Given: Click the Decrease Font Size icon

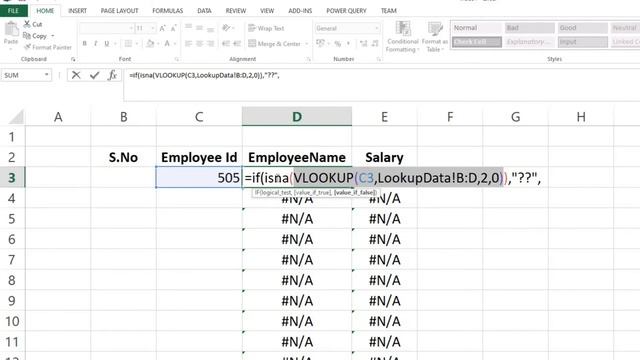Looking at the screenshot, I should (x=173, y=28).
